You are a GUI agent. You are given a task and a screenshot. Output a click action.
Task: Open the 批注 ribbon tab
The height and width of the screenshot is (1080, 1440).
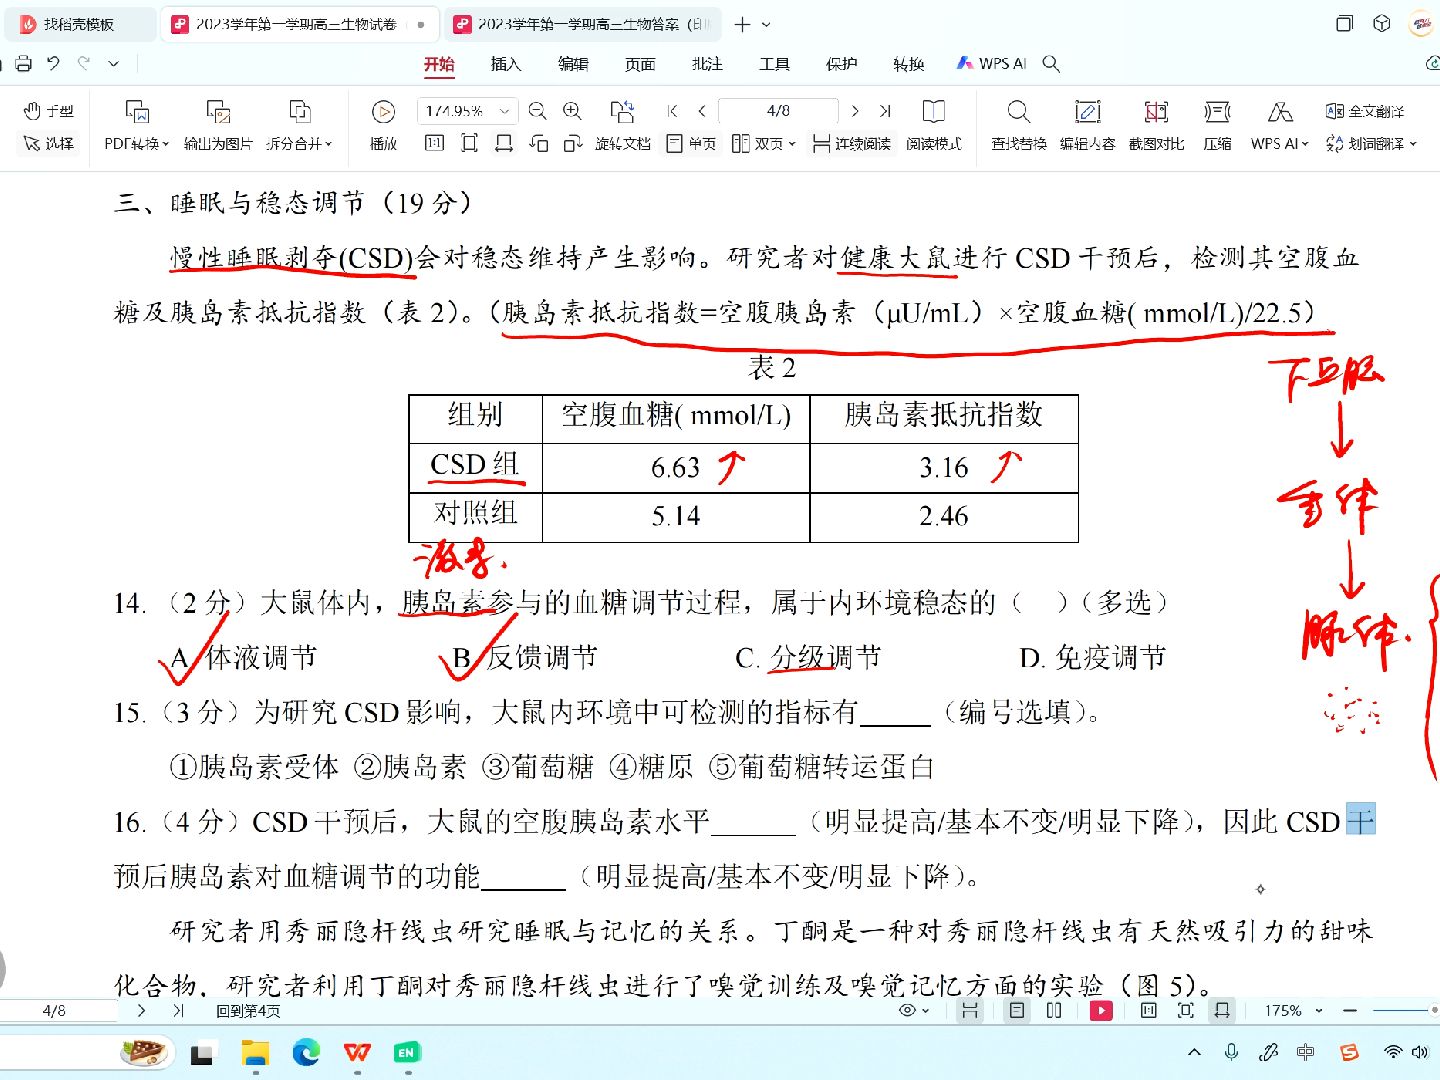(x=707, y=64)
